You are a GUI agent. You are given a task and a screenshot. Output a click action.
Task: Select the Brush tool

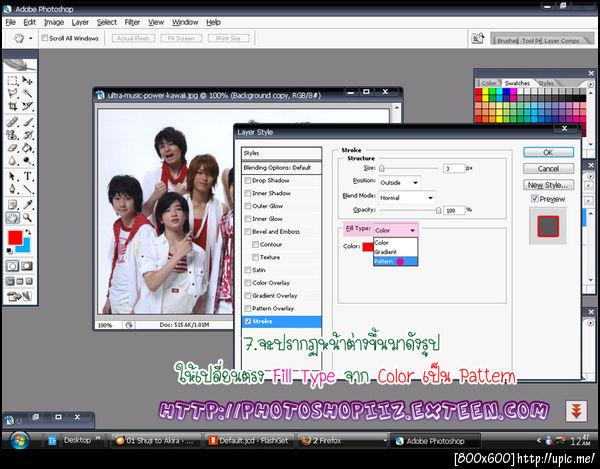click(27, 122)
